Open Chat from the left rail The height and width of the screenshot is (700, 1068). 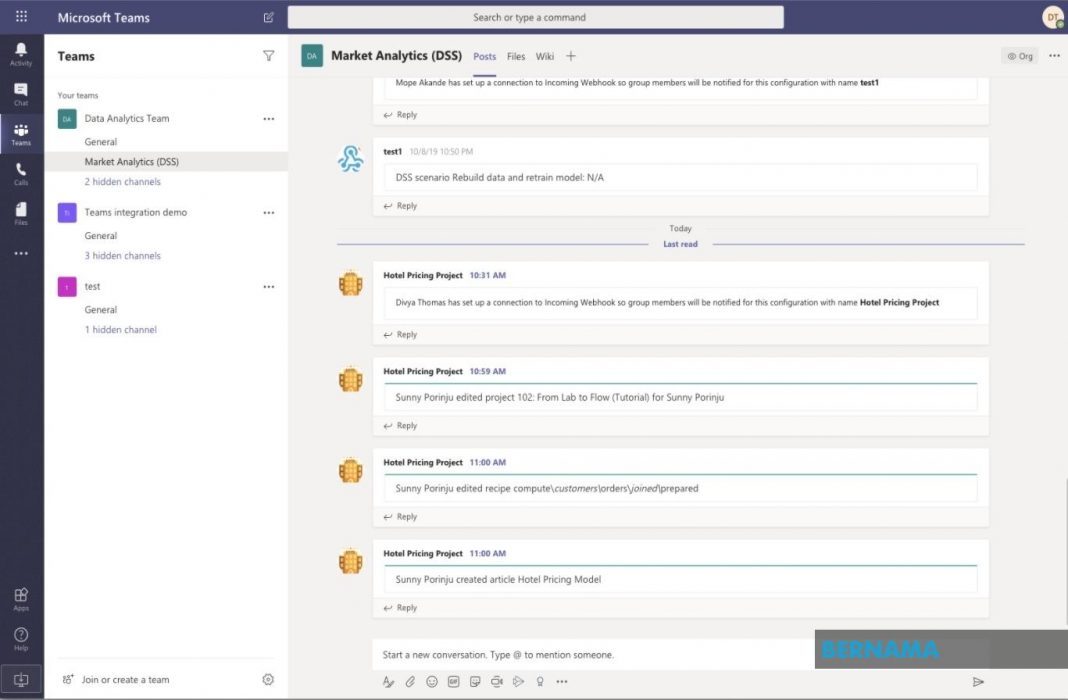tap(21, 93)
